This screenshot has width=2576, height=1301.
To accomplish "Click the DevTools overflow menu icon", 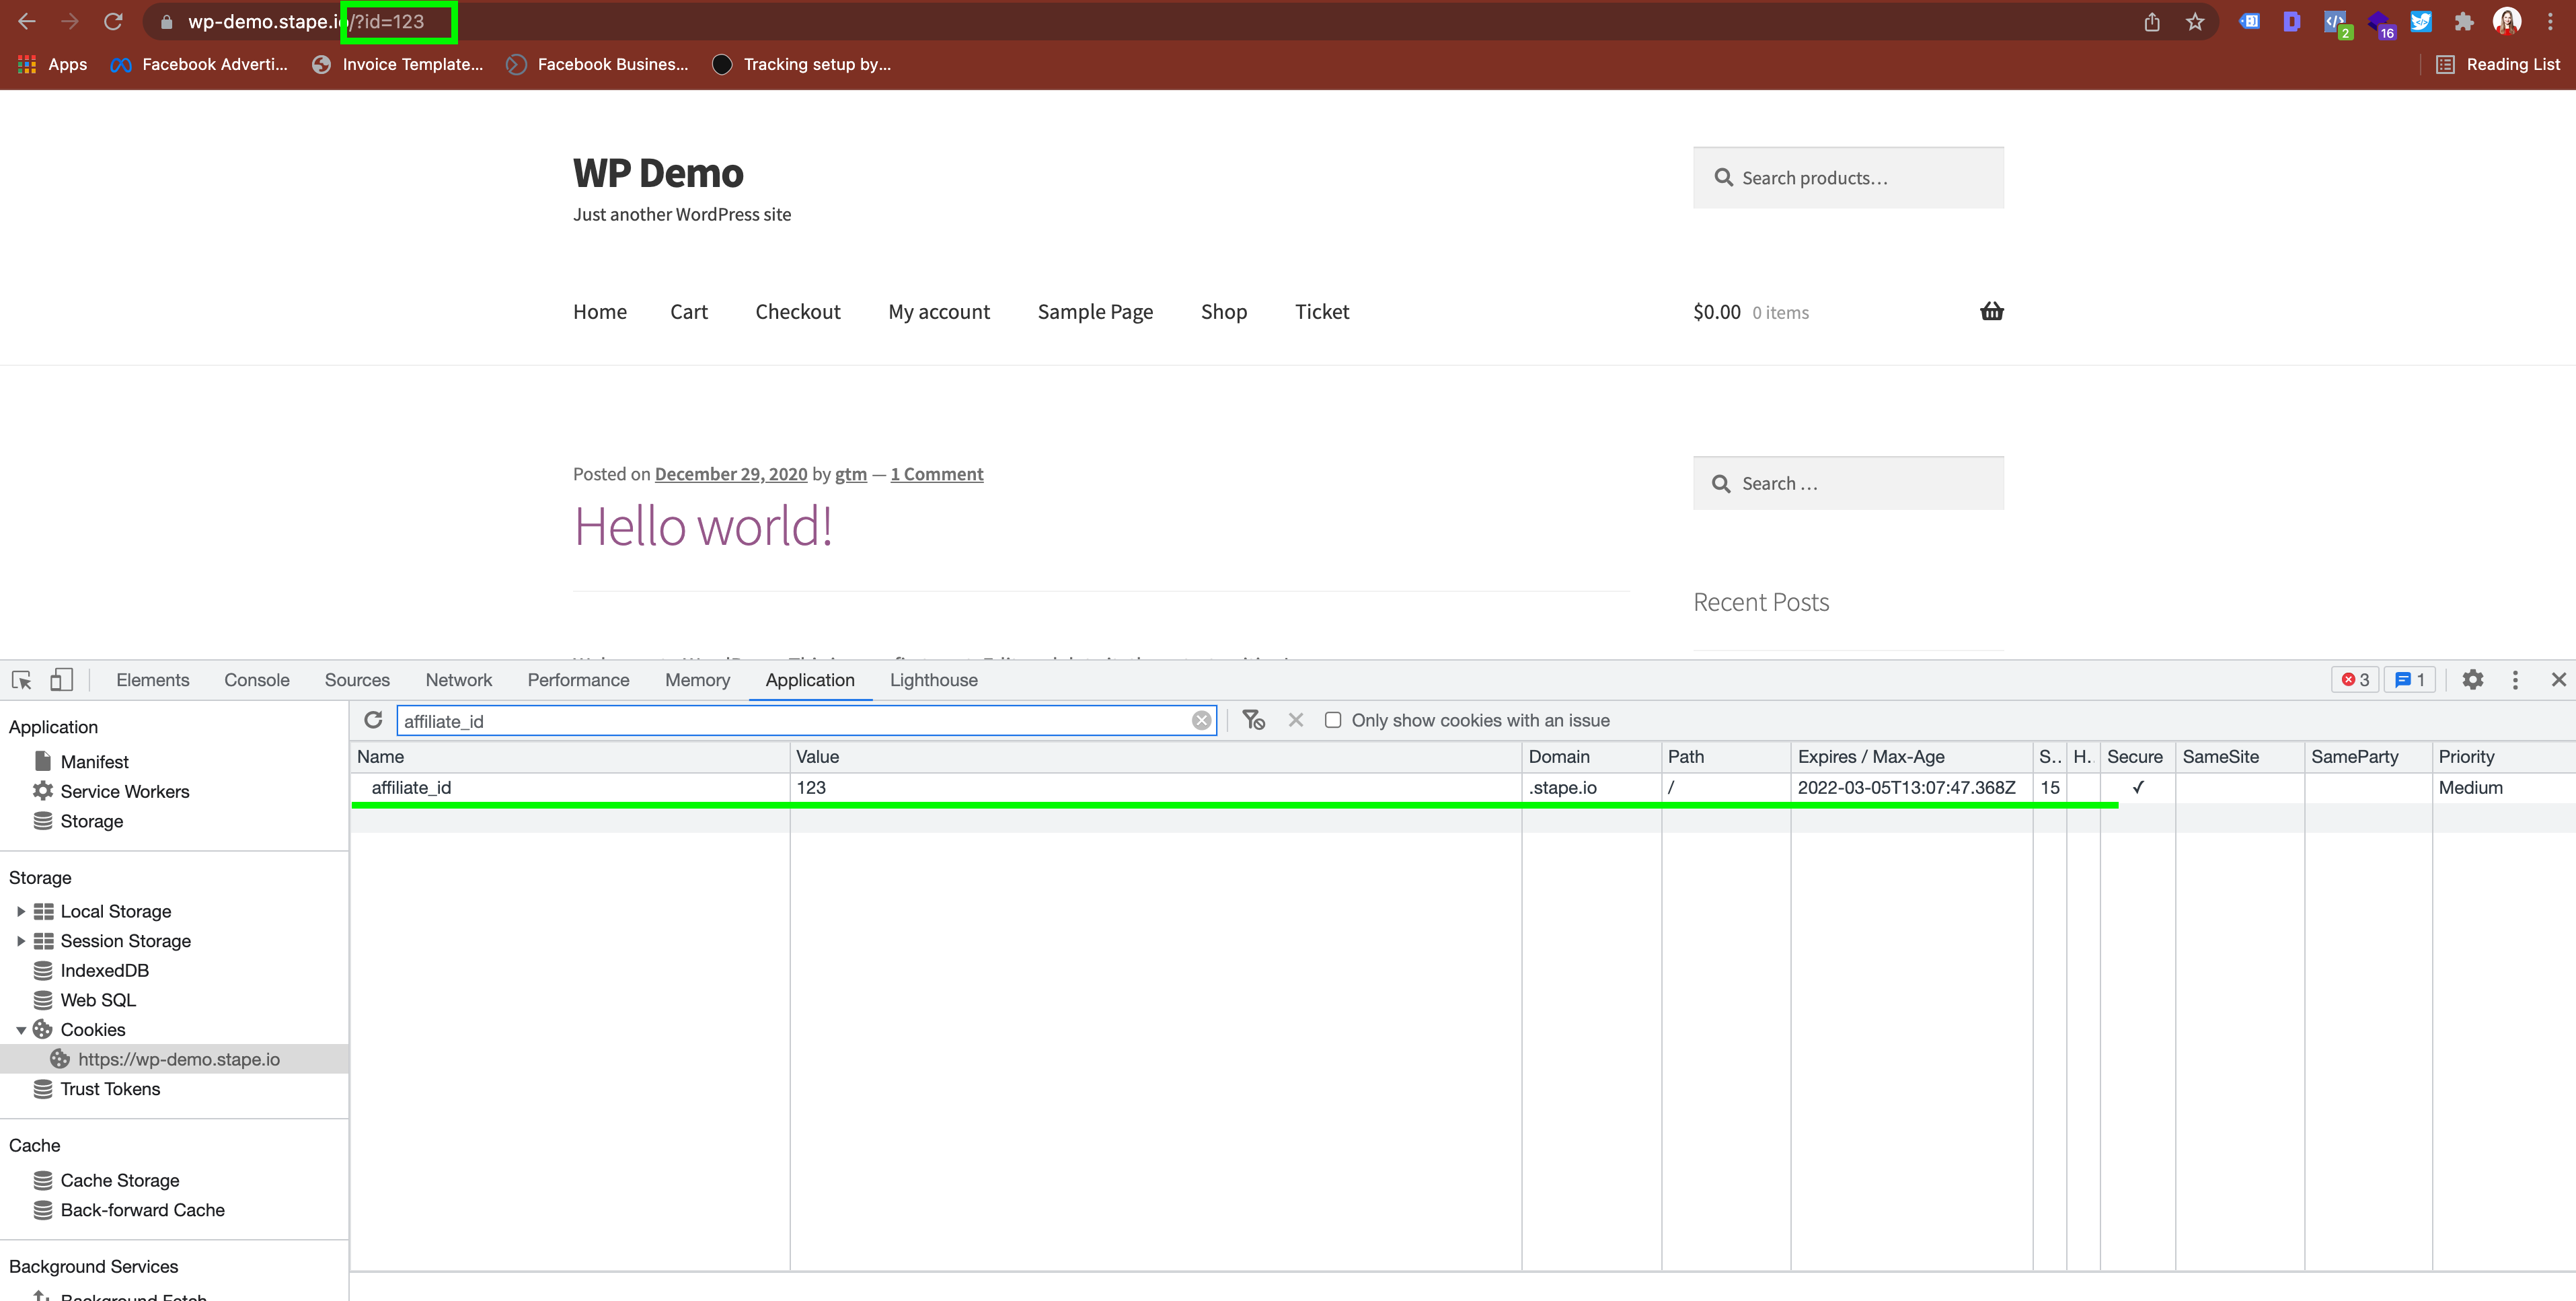I will coord(2516,679).
